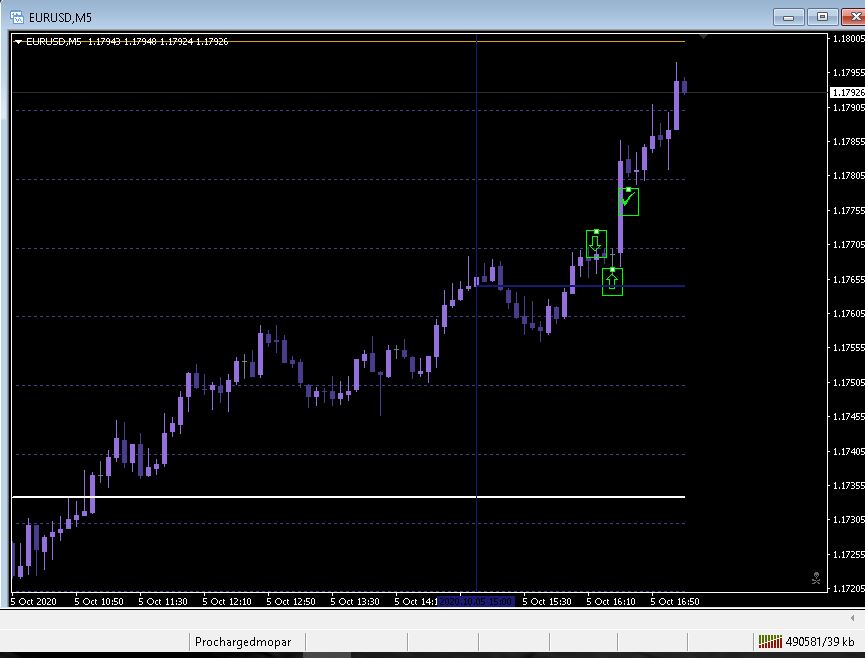Click the 5 Oct 13:30 time axis label
Viewport: 865px width, 658px height.
[x=355, y=601]
